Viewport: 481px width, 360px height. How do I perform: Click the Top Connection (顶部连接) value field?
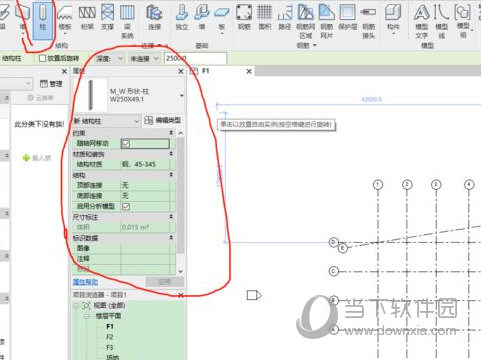(145, 185)
